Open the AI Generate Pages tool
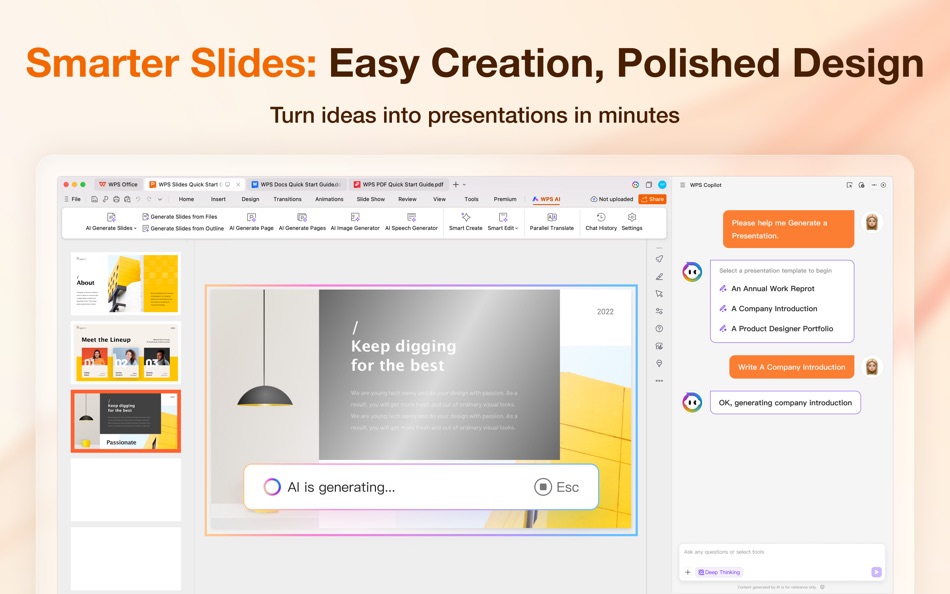The height and width of the screenshot is (594, 950). [x=302, y=222]
